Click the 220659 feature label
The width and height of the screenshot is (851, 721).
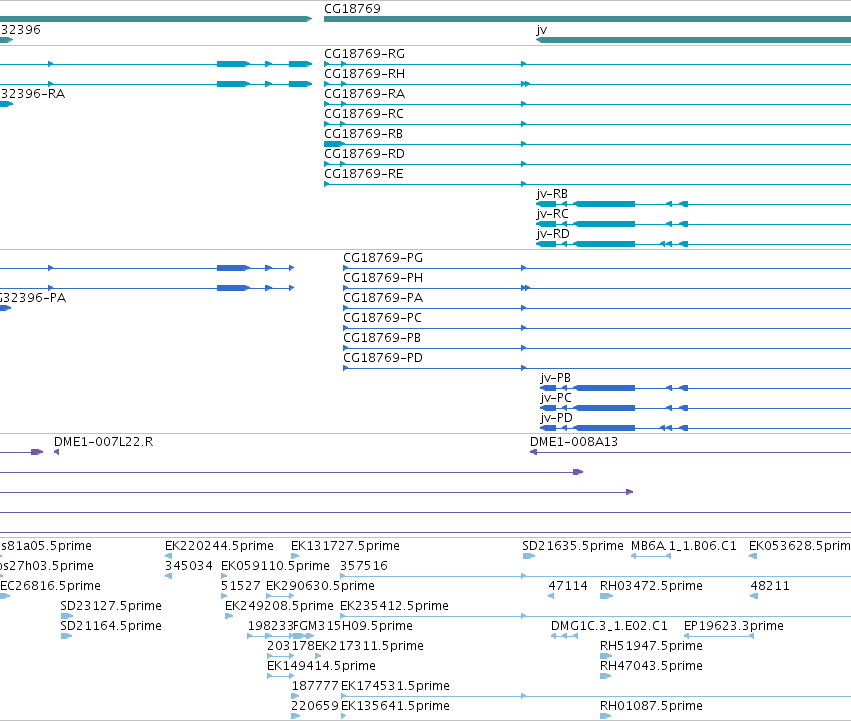pyautogui.click(x=315, y=706)
